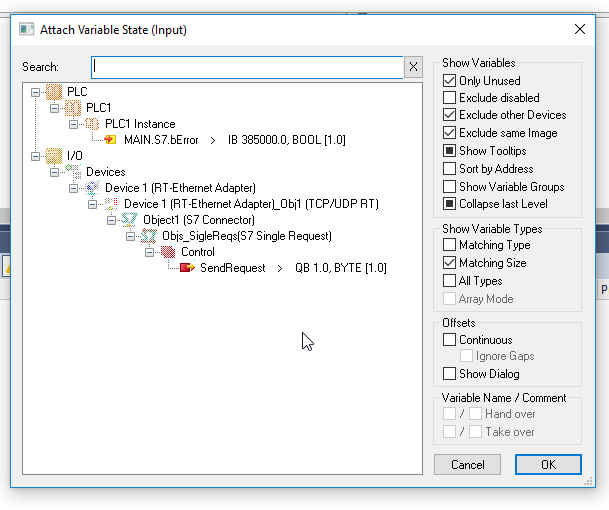609x510 pixels.
Task: Select Device 1 (RT-Ethernet Adapter) label
Action: (x=180, y=188)
